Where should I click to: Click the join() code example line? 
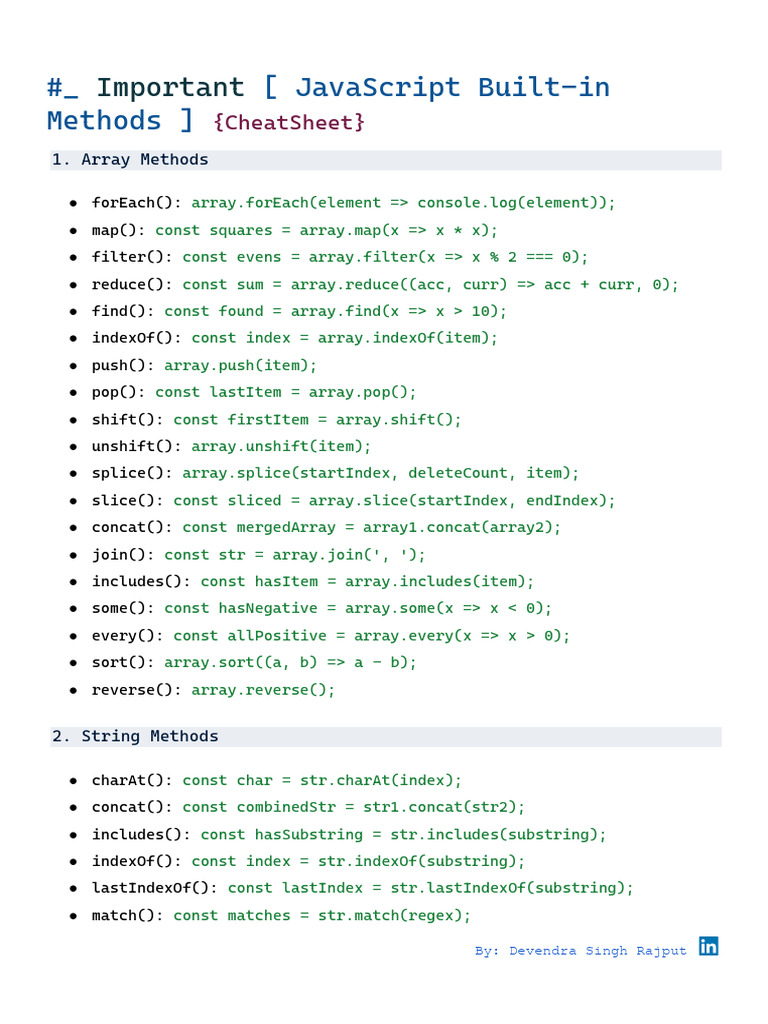pos(294,554)
